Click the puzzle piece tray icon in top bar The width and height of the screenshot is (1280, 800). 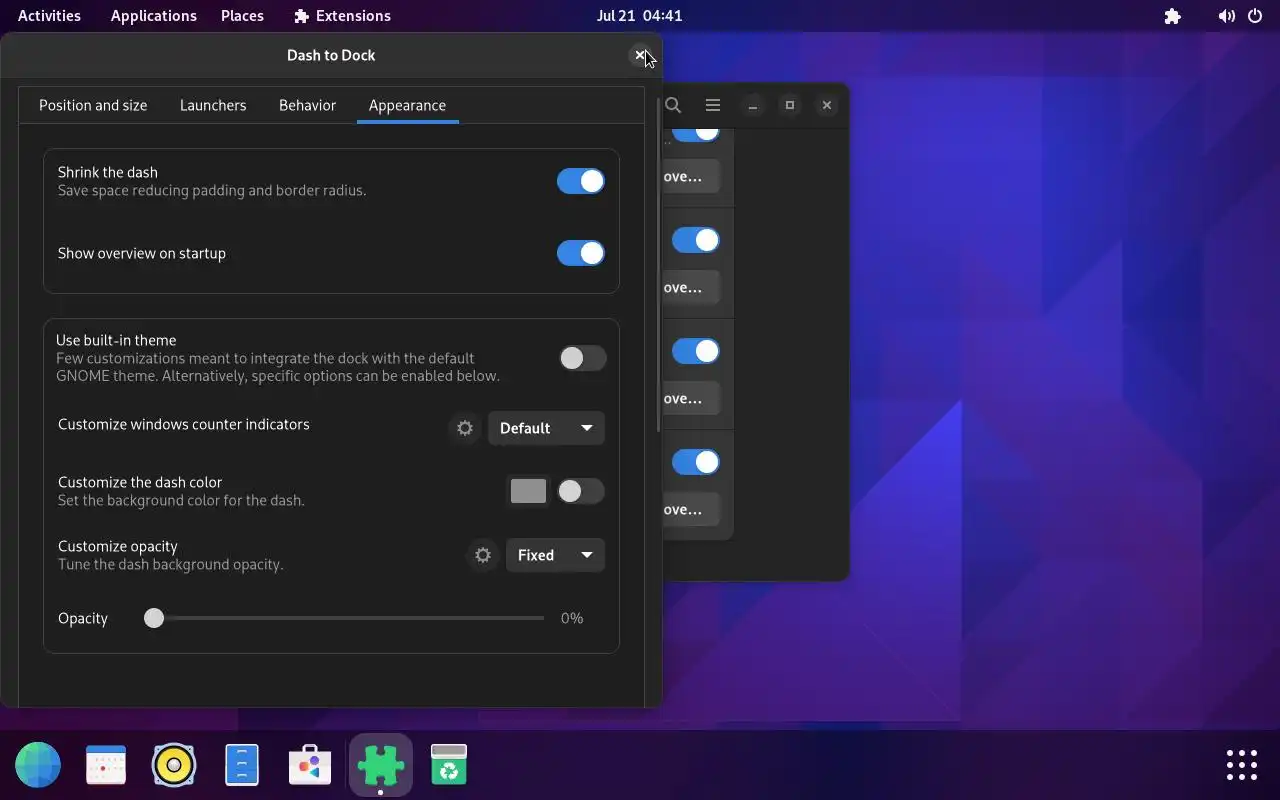pos(1173,16)
